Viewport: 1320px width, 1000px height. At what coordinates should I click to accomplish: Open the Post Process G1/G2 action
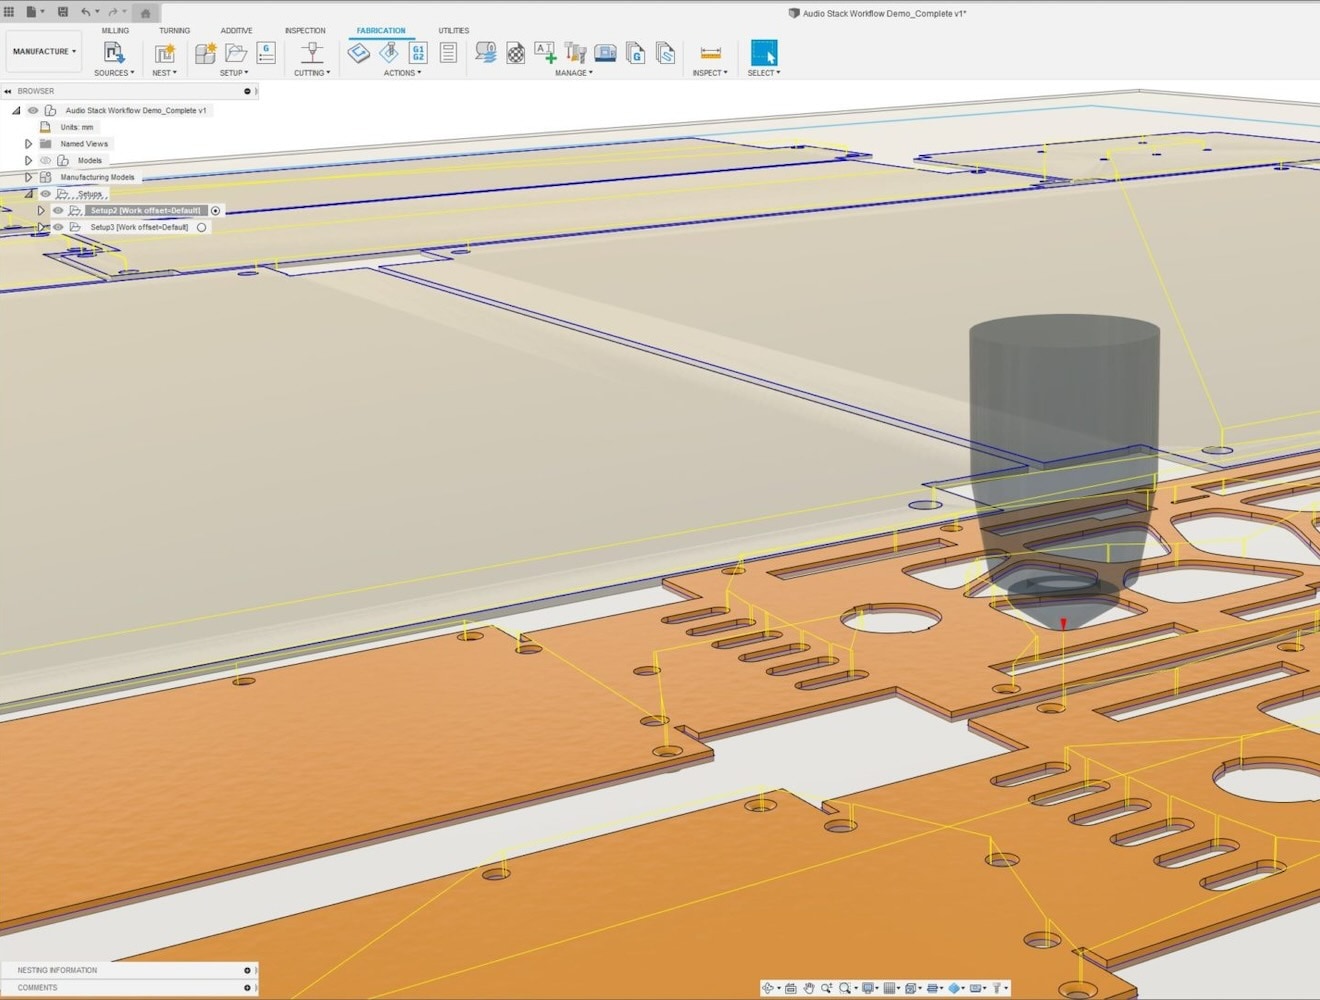pos(416,54)
